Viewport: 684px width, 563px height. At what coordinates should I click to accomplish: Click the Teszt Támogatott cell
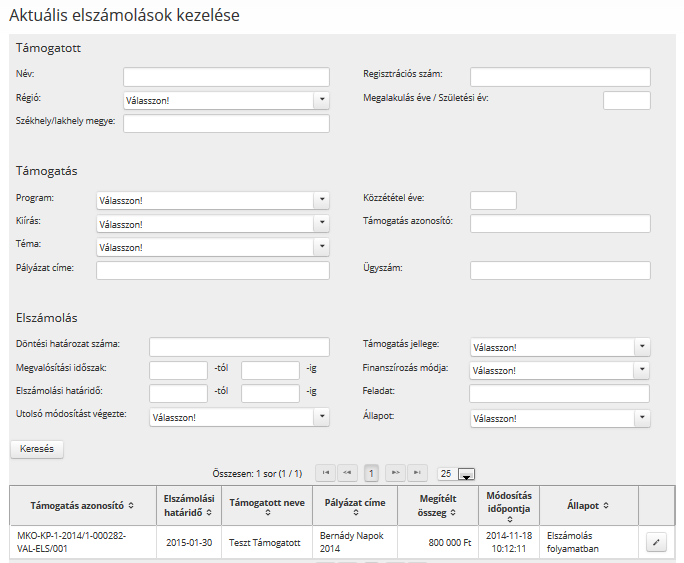(267, 542)
